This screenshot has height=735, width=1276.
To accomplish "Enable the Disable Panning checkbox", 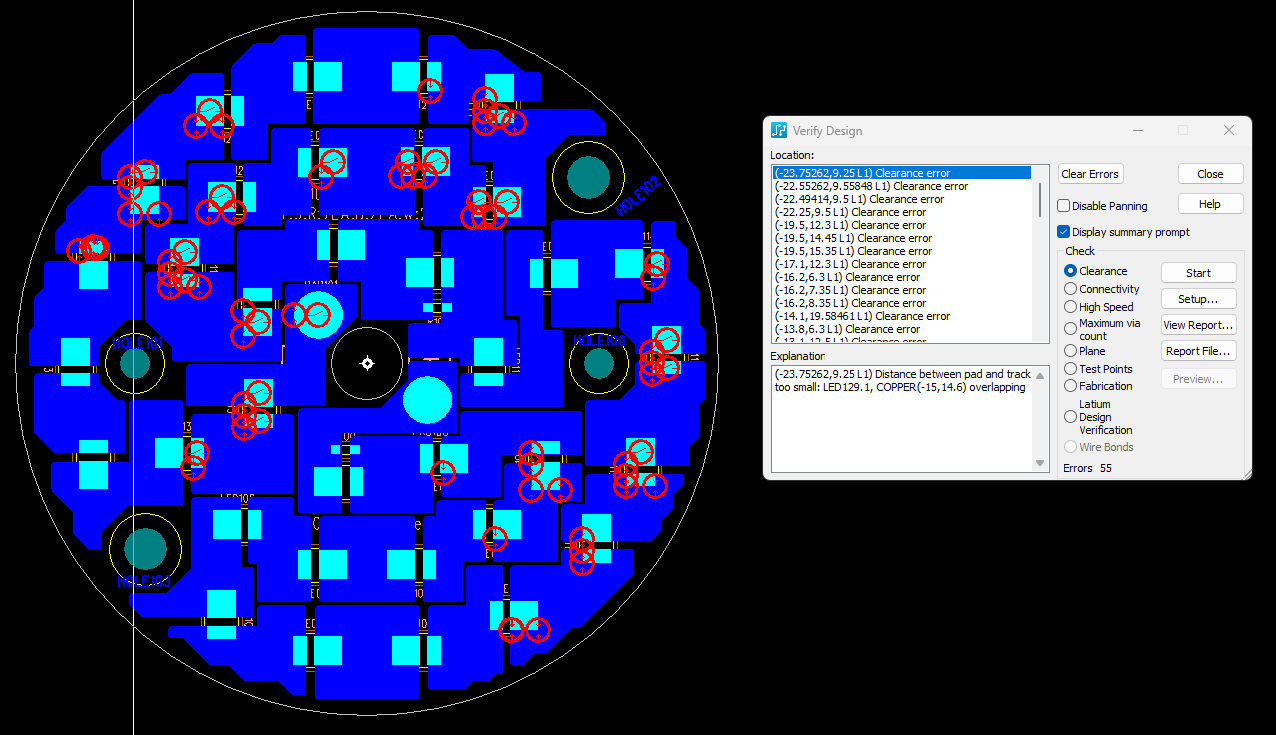I will (x=1065, y=206).
